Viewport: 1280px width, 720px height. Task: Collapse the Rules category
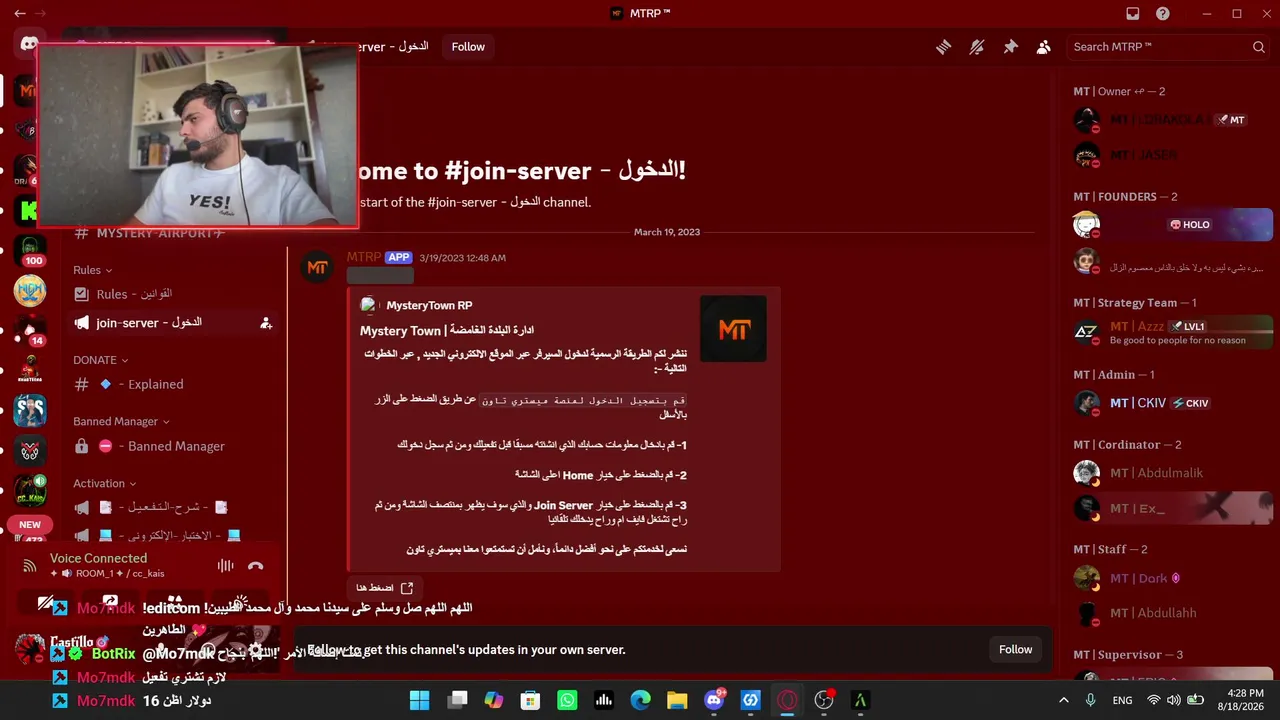pos(92,270)
